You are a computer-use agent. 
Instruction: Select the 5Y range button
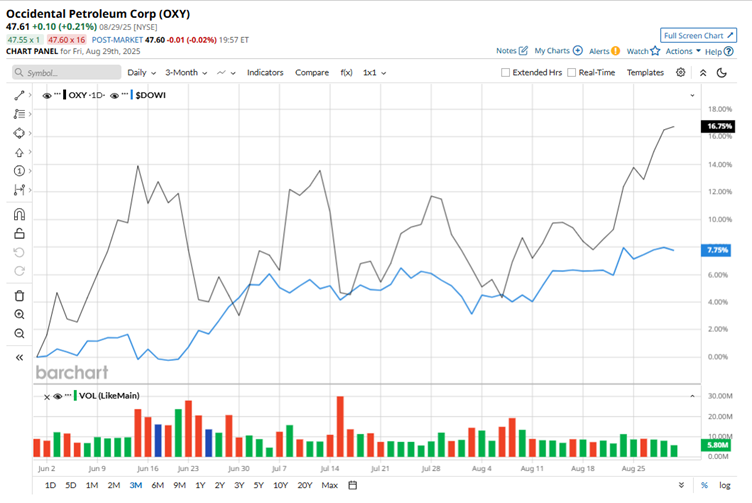tap(258, 485)
